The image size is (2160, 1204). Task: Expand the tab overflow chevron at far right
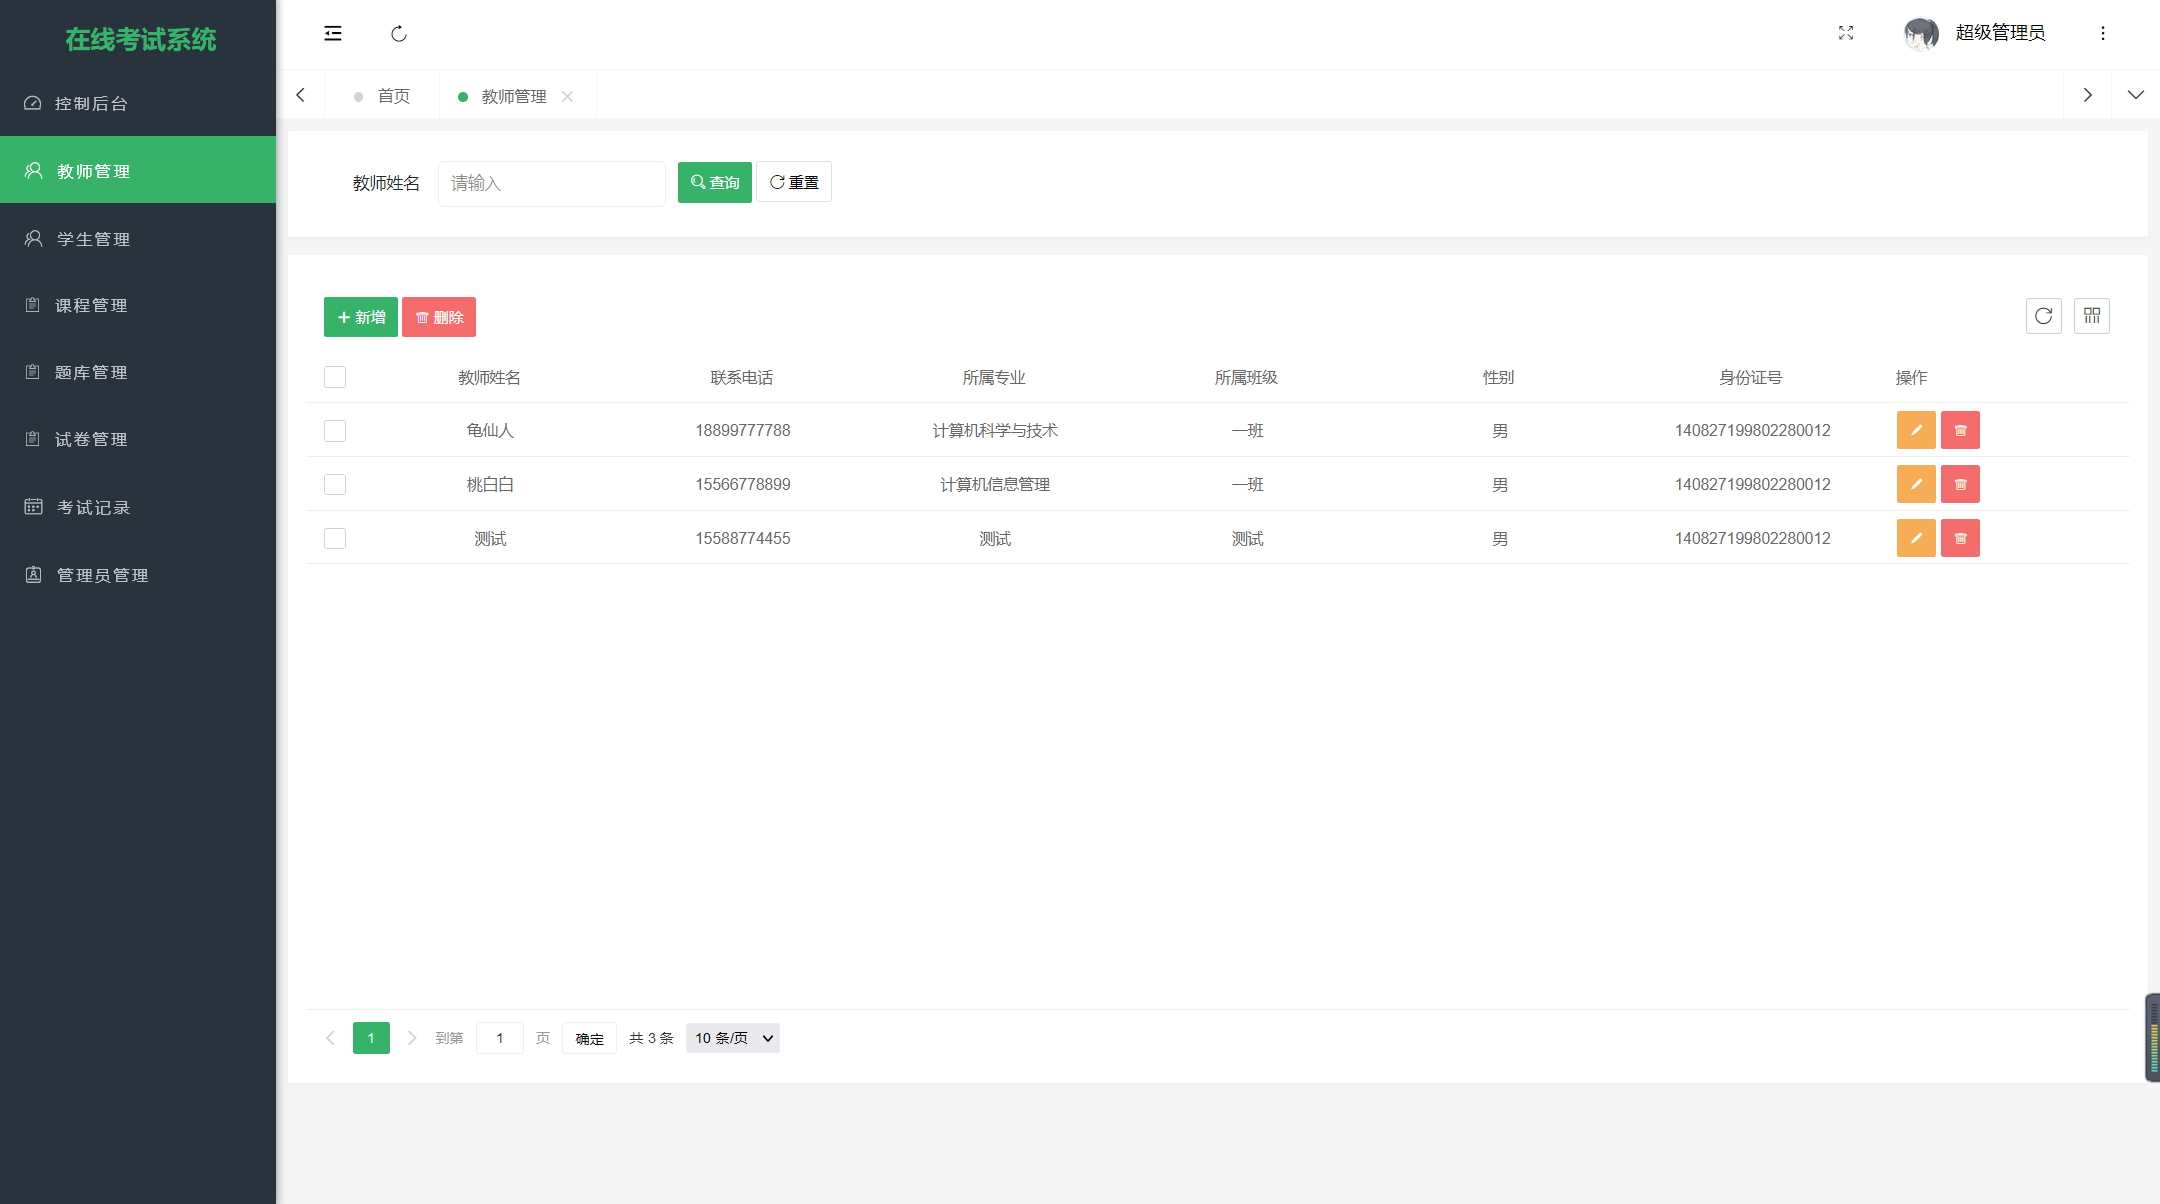[x=2136, y=94]
